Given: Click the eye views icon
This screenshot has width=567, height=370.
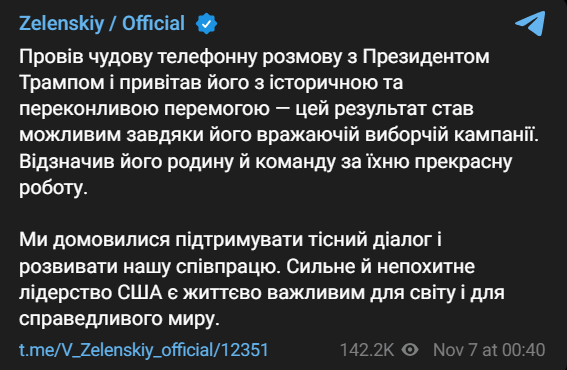Looking at the screenshot, I should point(410,350).
